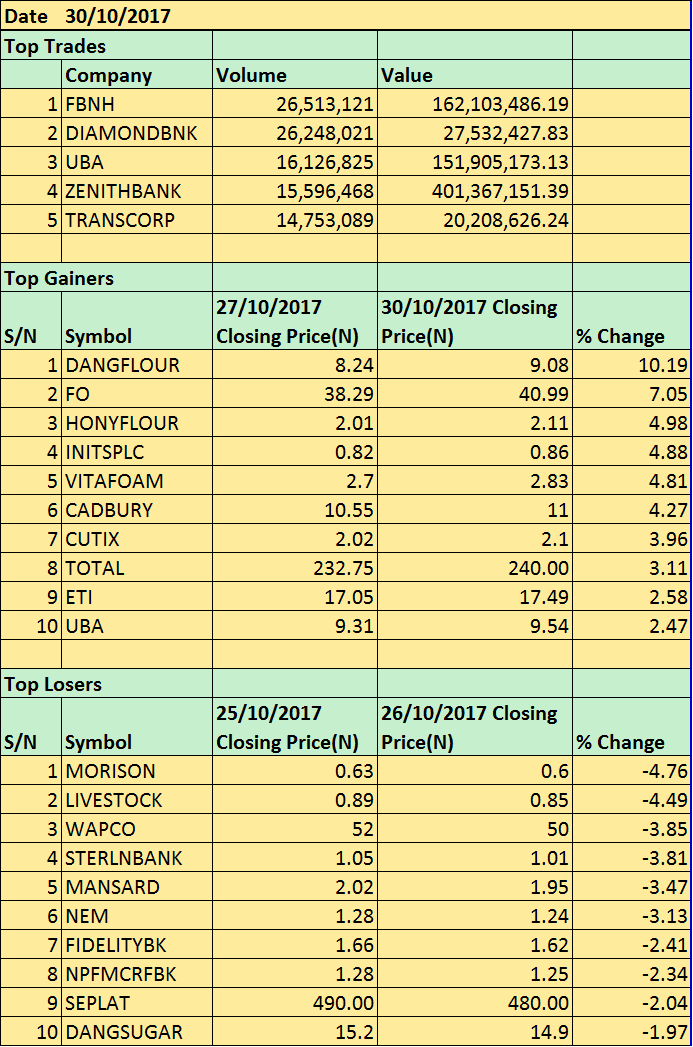
Task: Select the TRANSCORP company cell
Action: 137,220
